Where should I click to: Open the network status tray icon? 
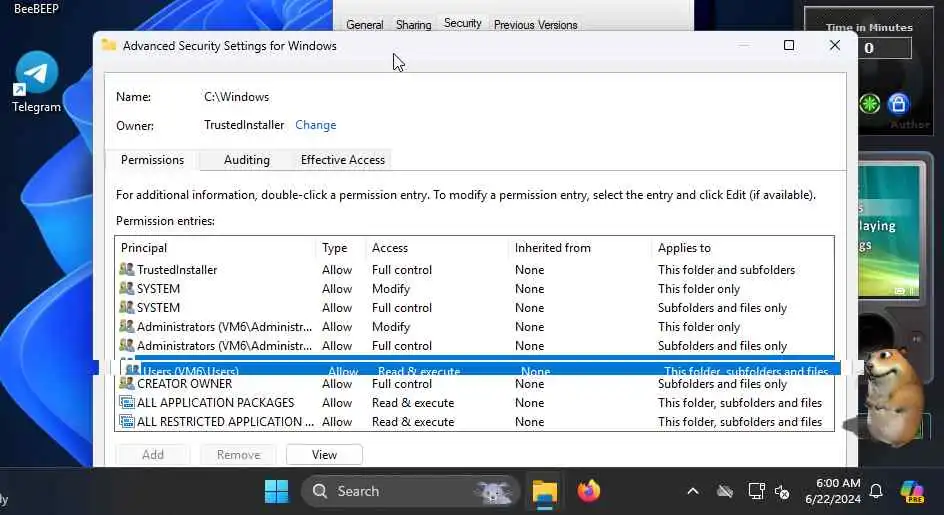(x=756, y=492)
